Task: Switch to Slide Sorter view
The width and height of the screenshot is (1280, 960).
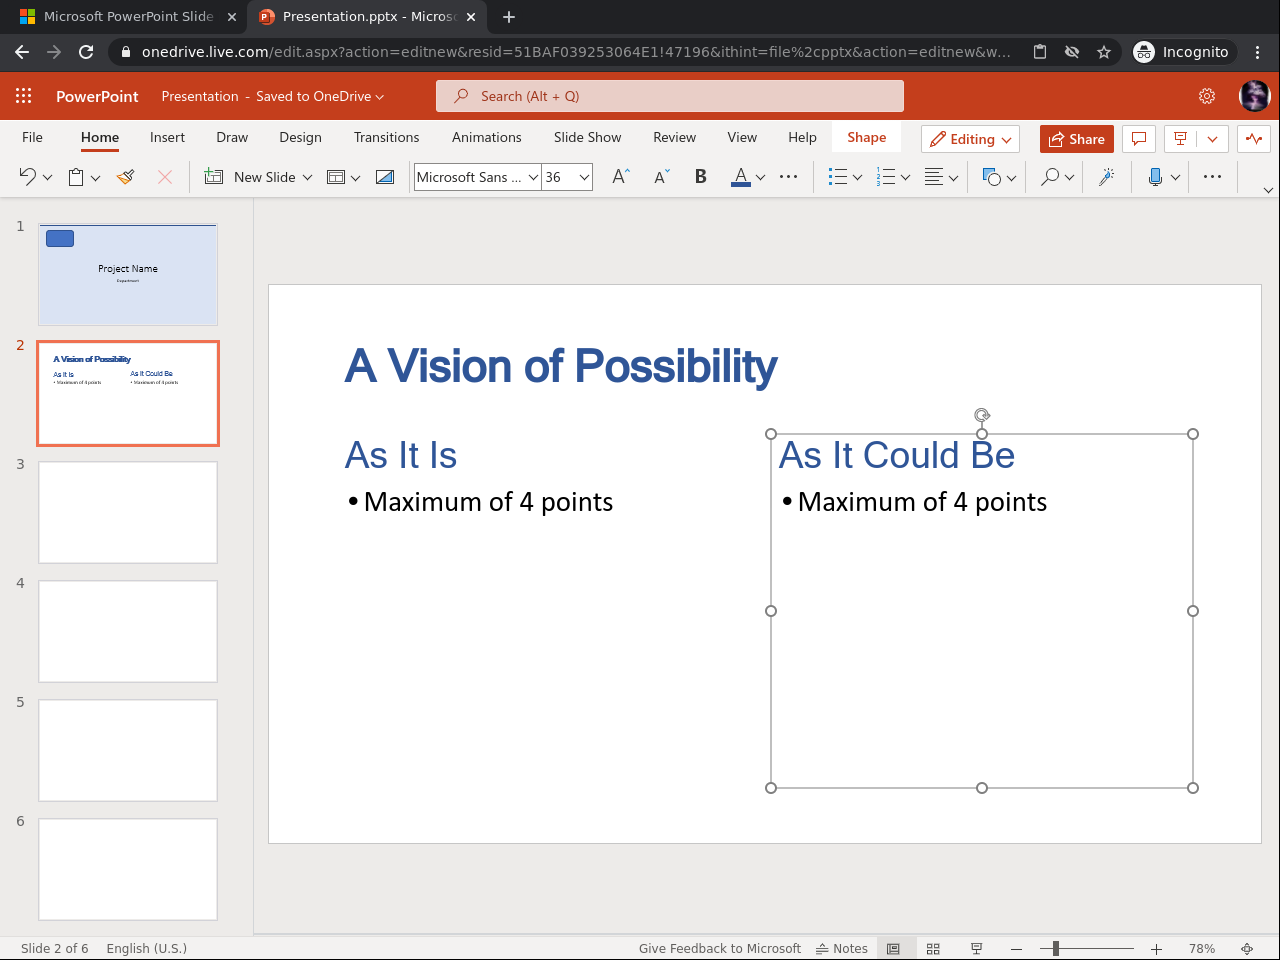Action: 933,948
